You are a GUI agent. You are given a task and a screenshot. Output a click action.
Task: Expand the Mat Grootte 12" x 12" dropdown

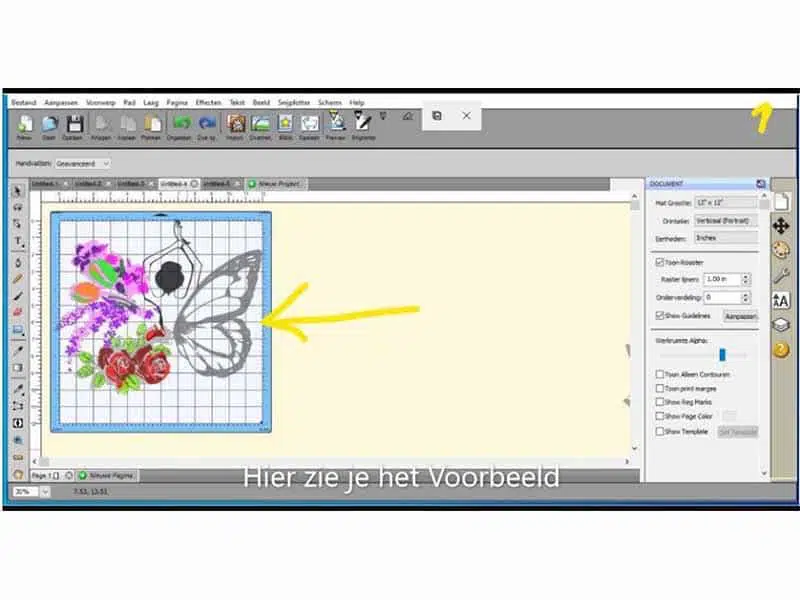pos(725,203)
